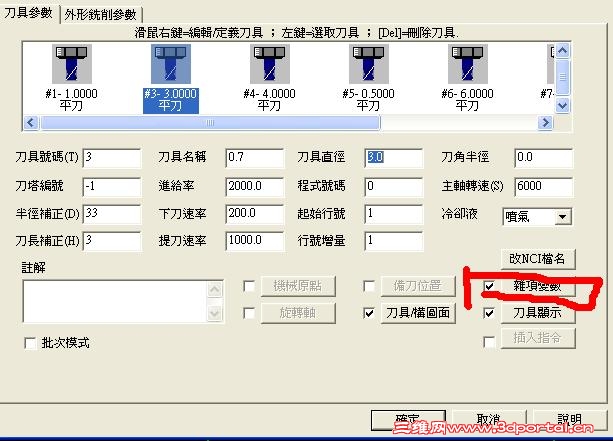
Task: Click 提刀速率 input field
Action: (255, 241)
